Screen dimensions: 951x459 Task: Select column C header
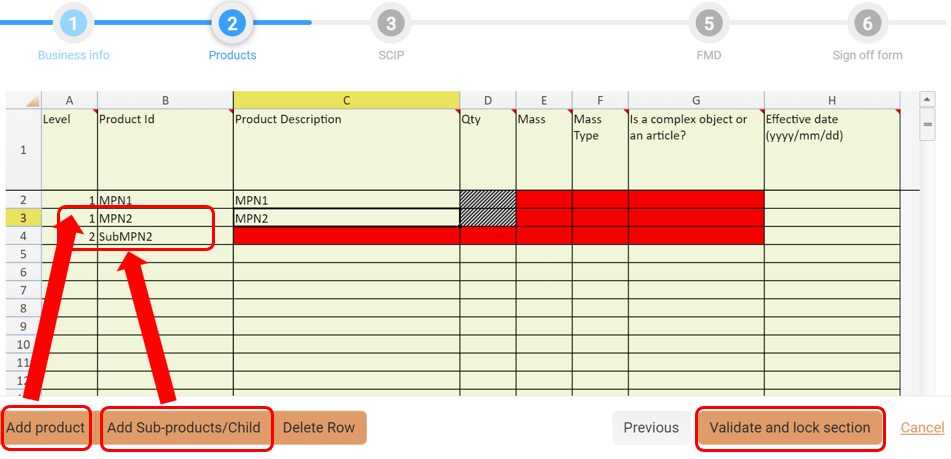click(346, 100)
